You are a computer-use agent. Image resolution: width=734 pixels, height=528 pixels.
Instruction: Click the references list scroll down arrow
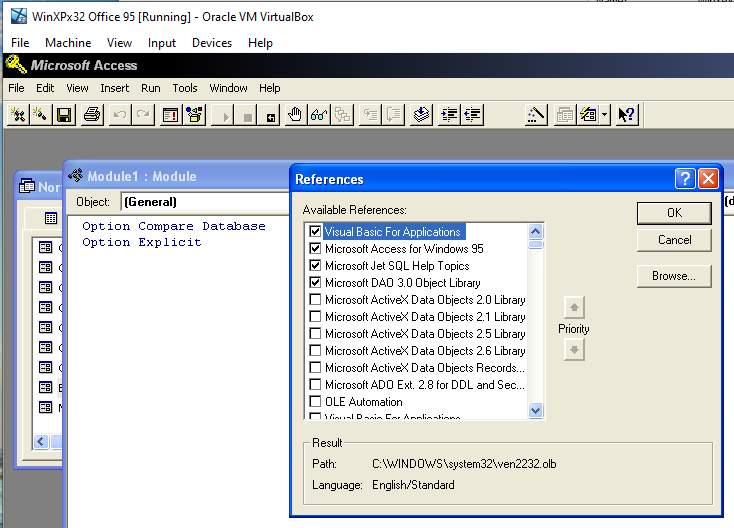click(x=536, y=411)
